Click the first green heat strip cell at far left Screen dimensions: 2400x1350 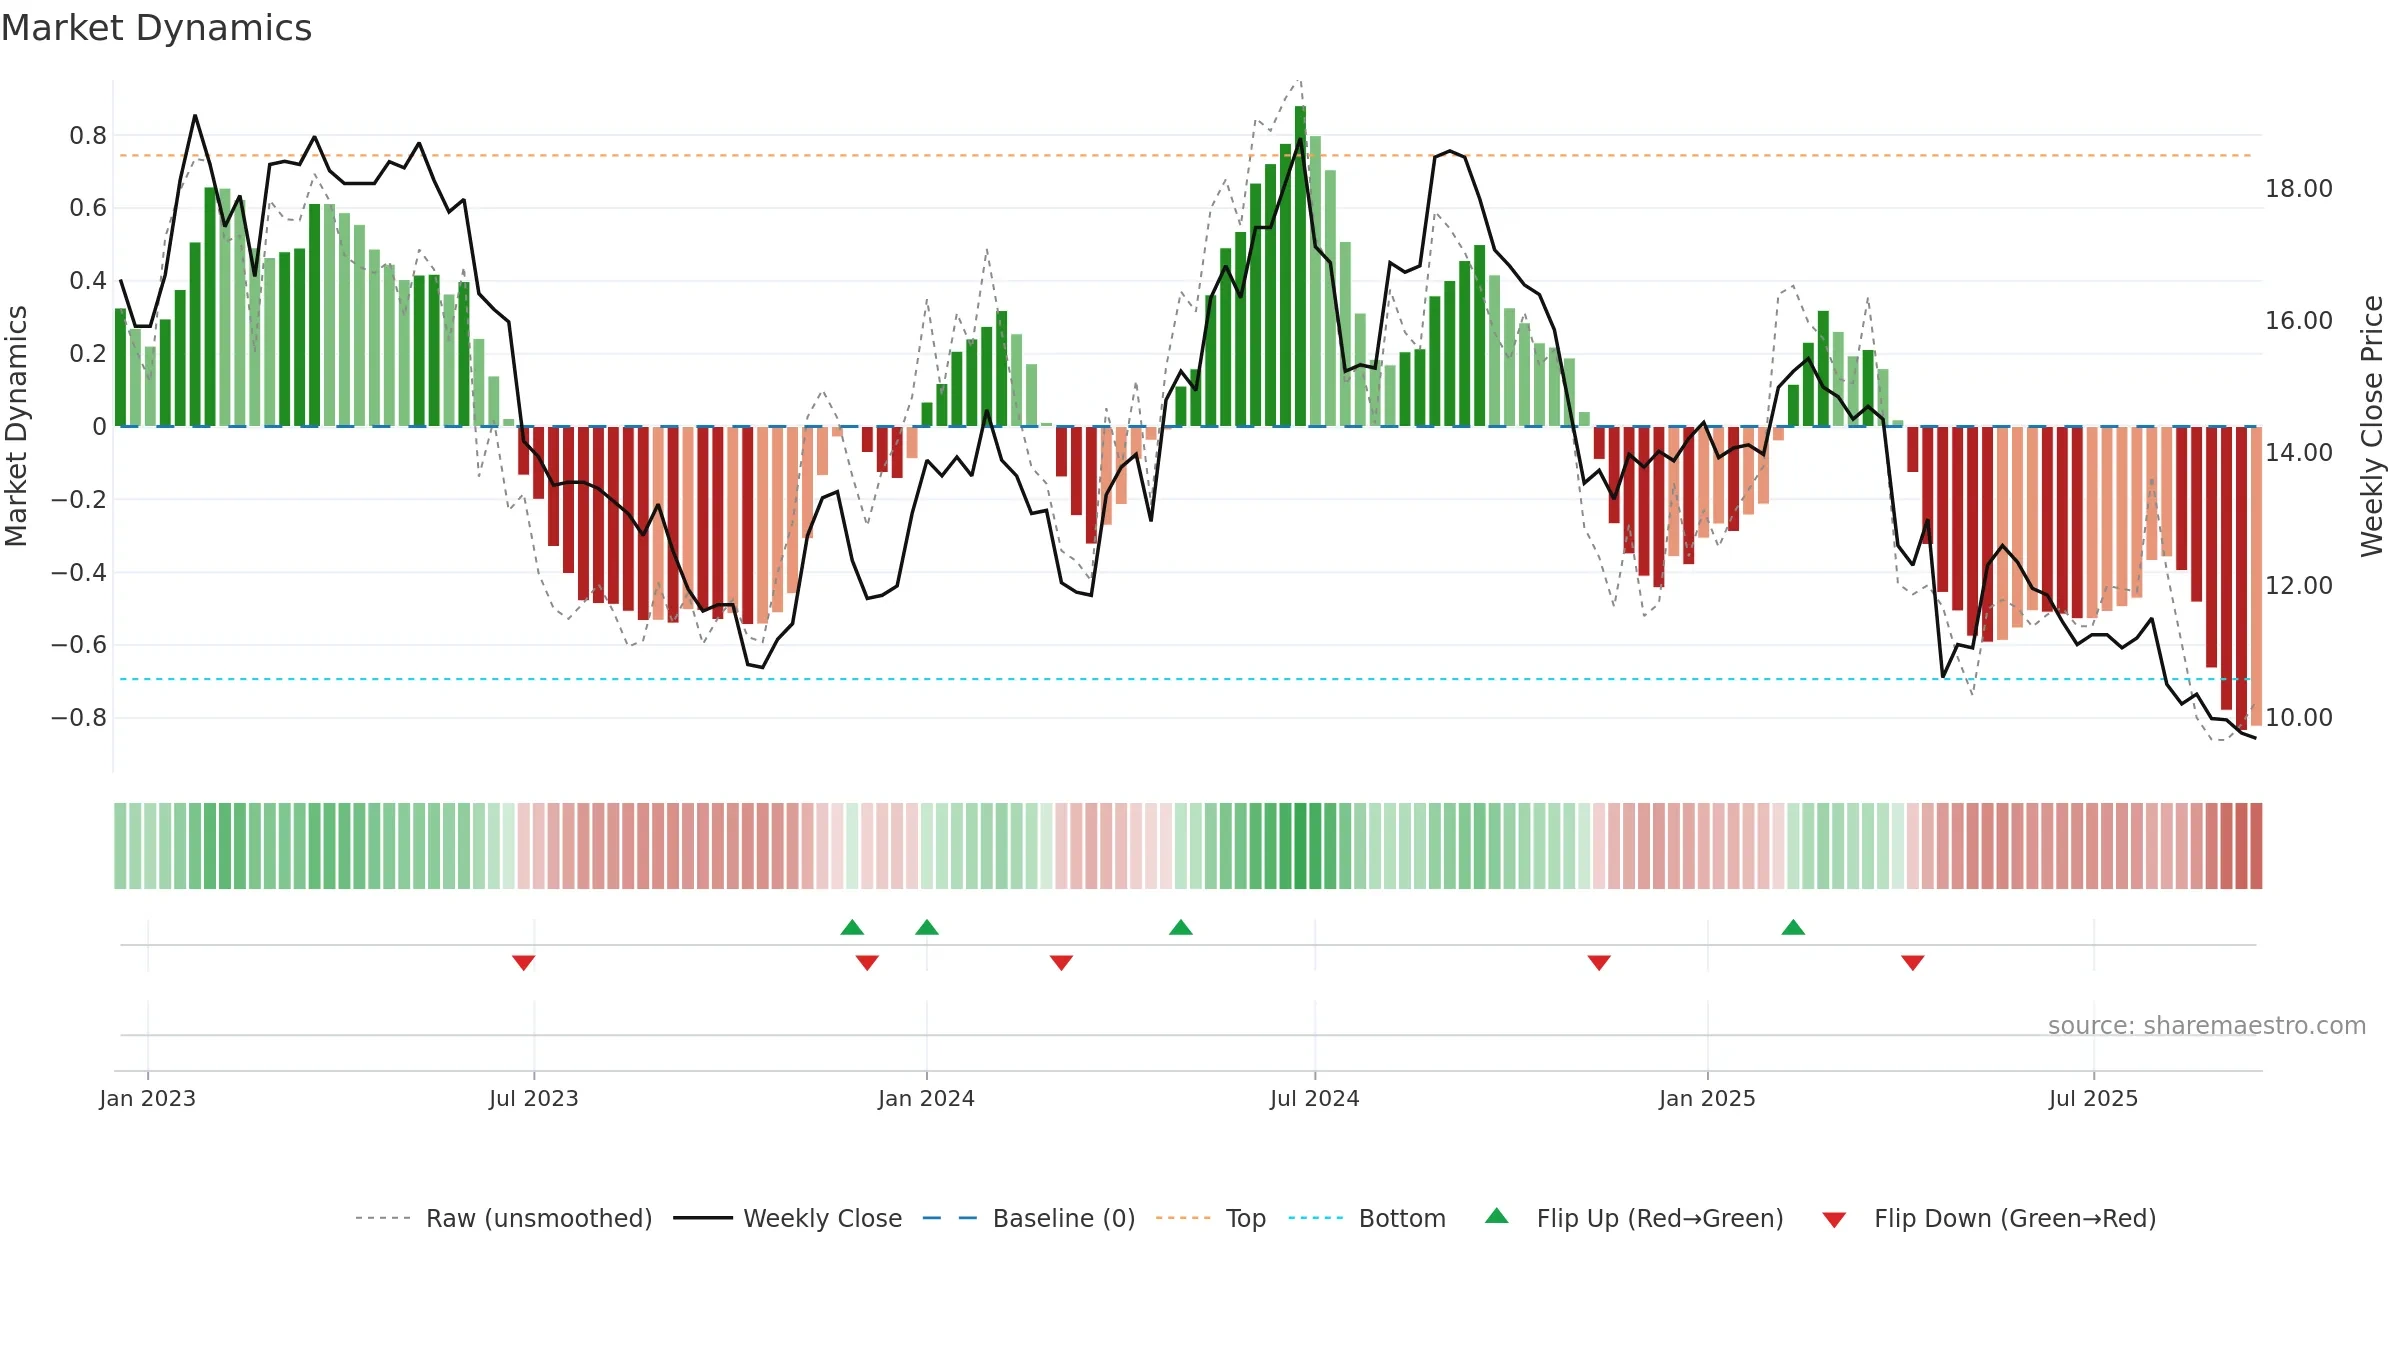point(120,846)
